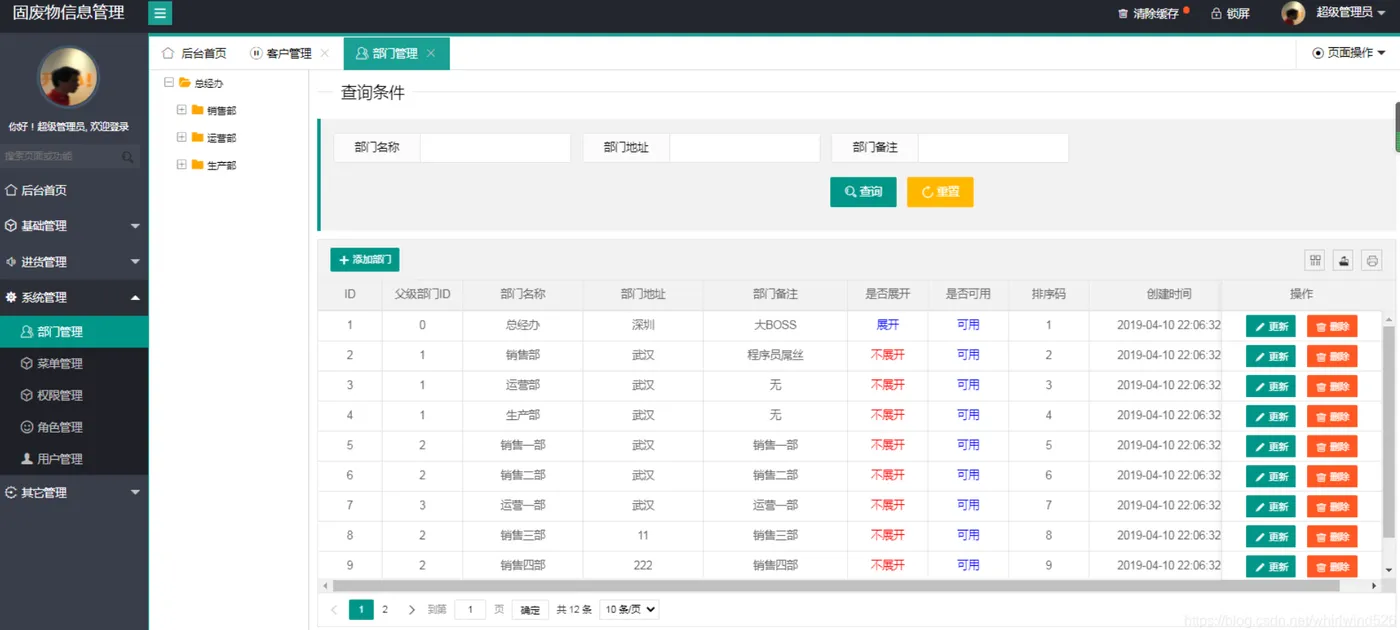Screen dimensions: 1400x630
Task: Click the 添加部门 button
Action: click(365, 260)
